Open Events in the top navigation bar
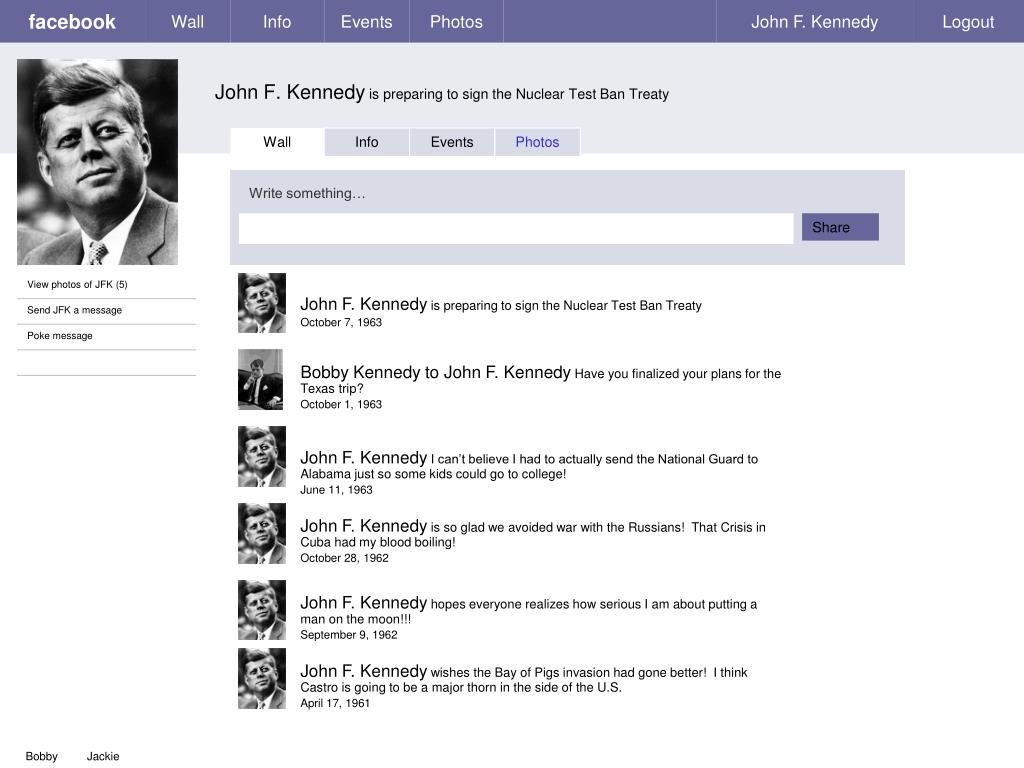The width and height of the screenshot is (1024, 768). click(366, 22)
